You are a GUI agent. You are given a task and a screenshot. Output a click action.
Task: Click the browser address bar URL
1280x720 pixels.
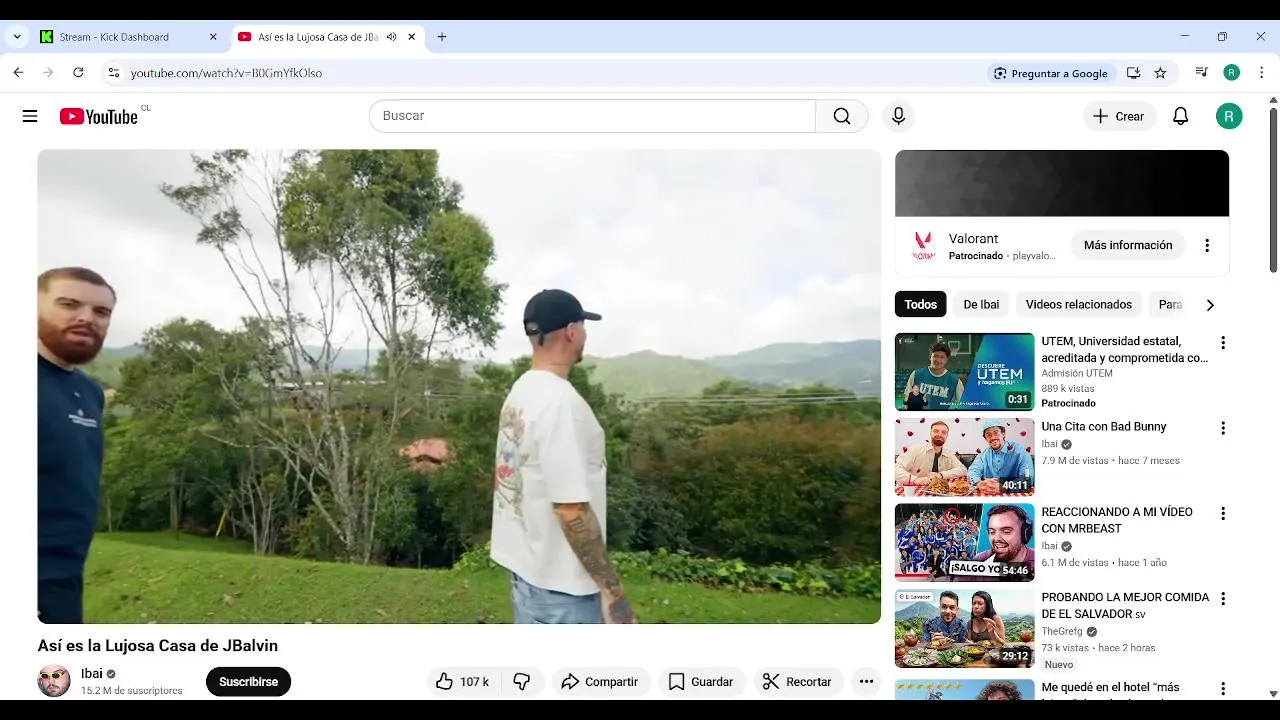tap(226, 73)
